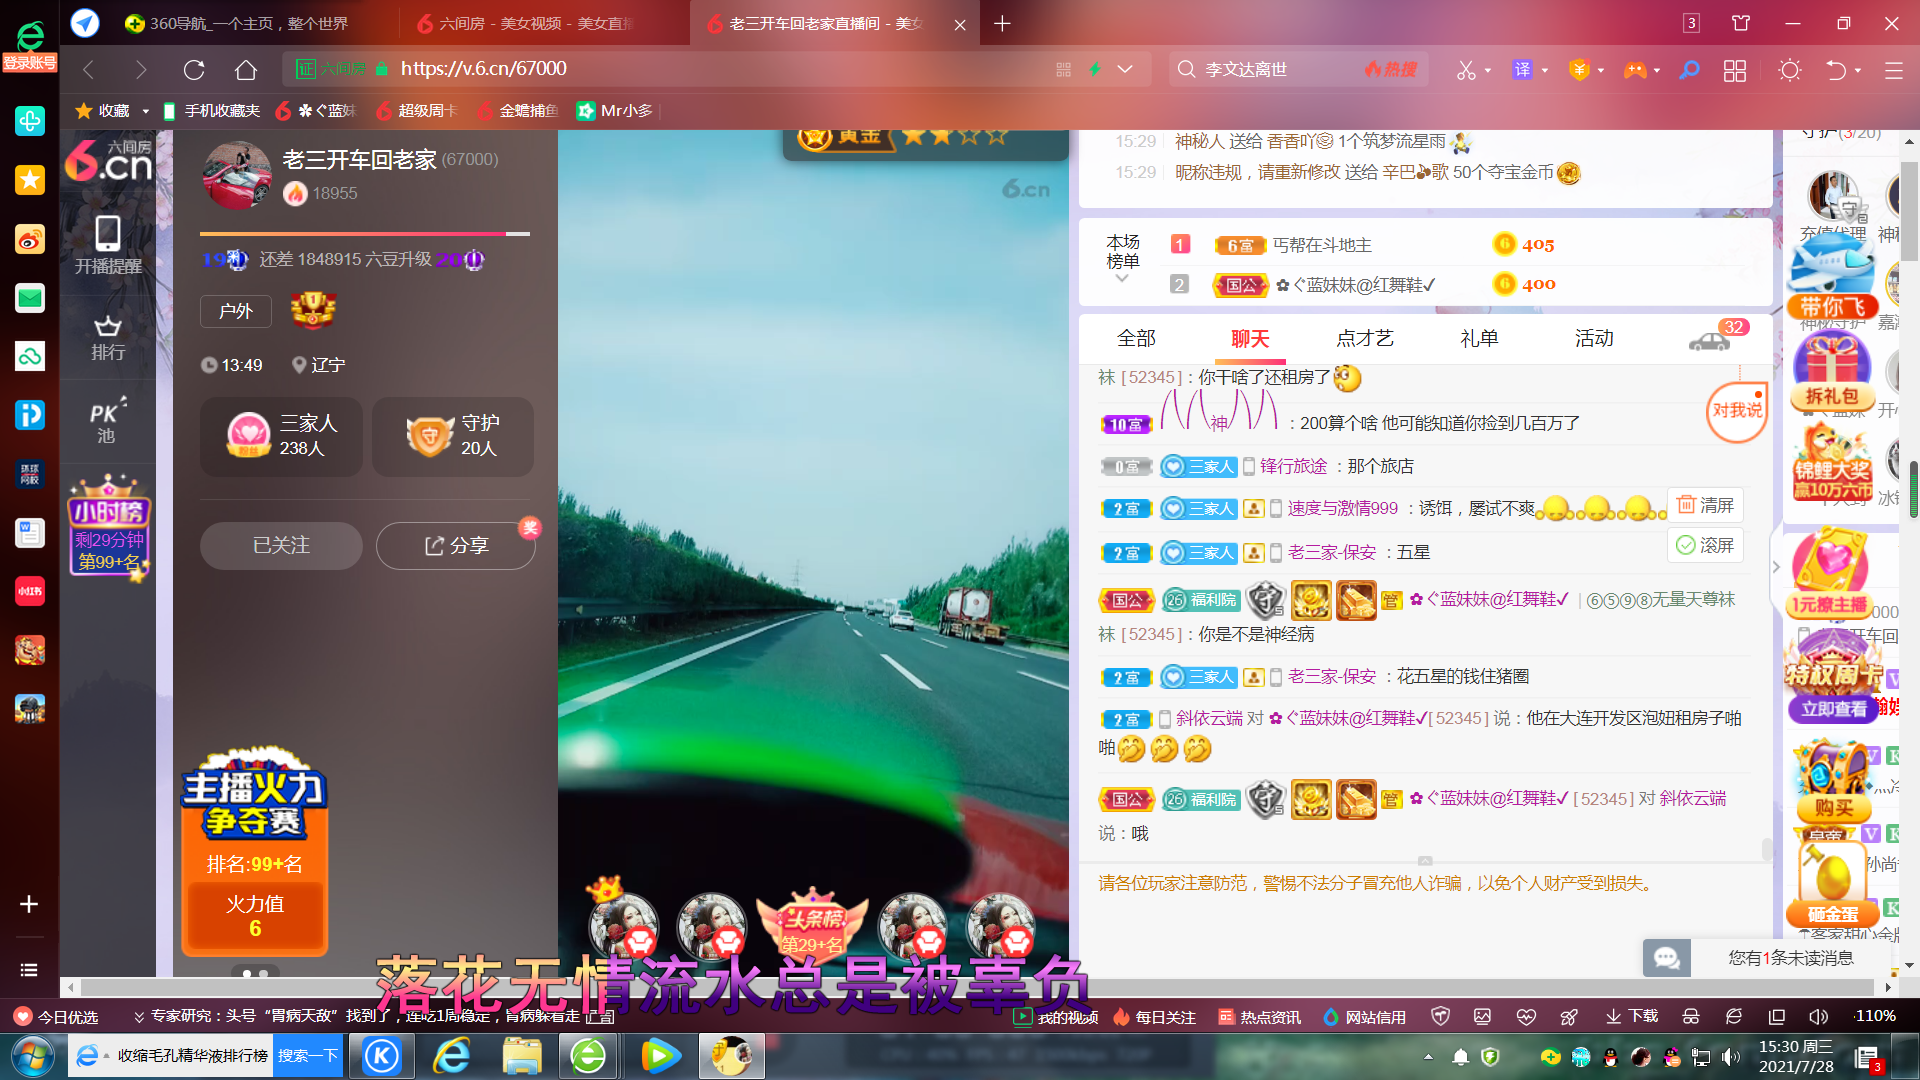The height and width of the screenshot is (1080, 1920).
Task: Click the chat panel vertical scrollbar
Action: 1767,849
